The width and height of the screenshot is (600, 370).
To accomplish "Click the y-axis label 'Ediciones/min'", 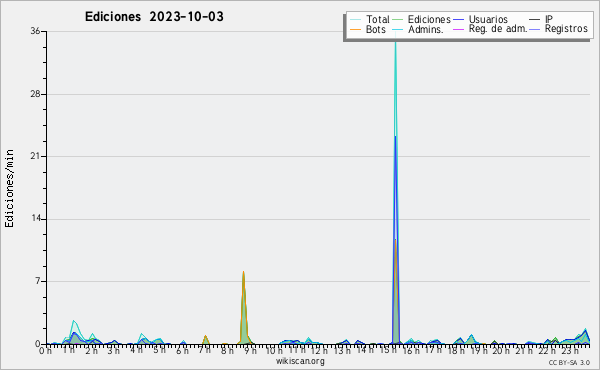I will (9, 188).
